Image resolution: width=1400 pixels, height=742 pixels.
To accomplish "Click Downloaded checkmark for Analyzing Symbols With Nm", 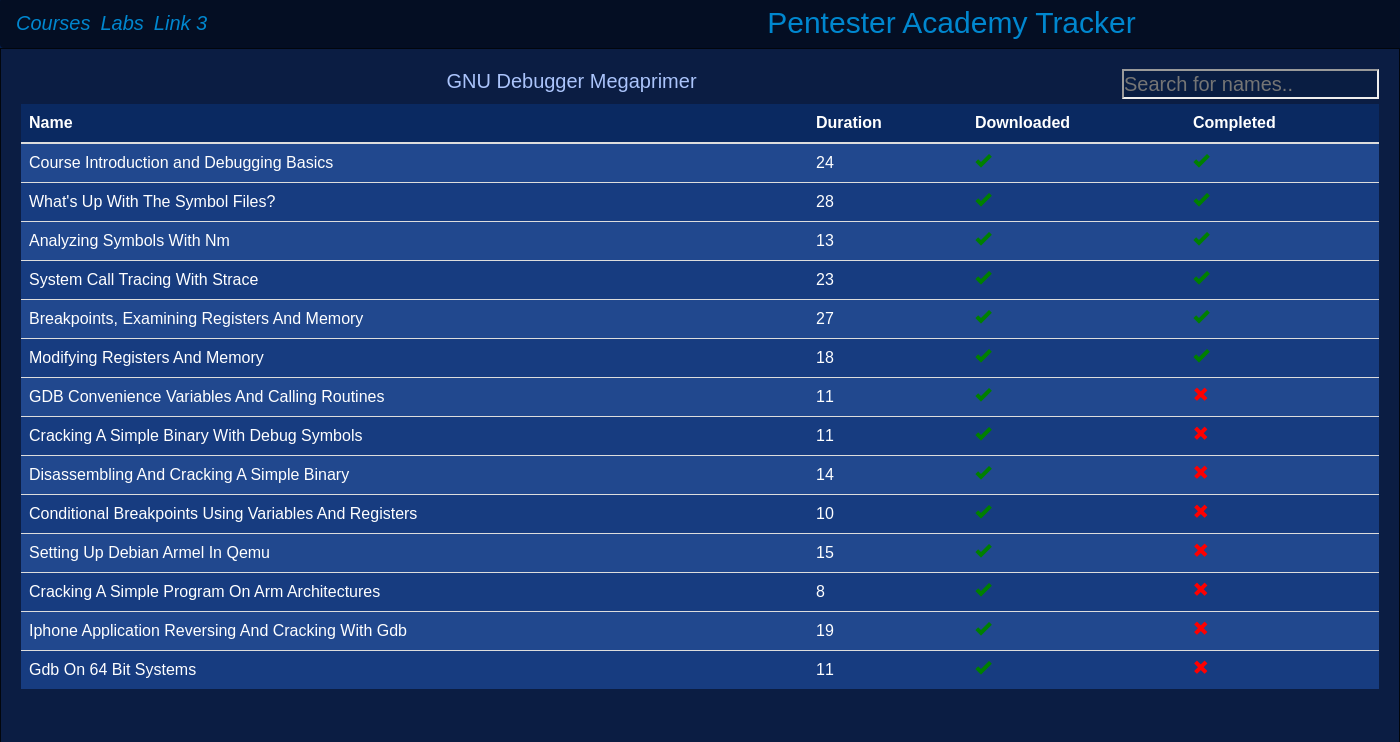I will pos(983,239).
